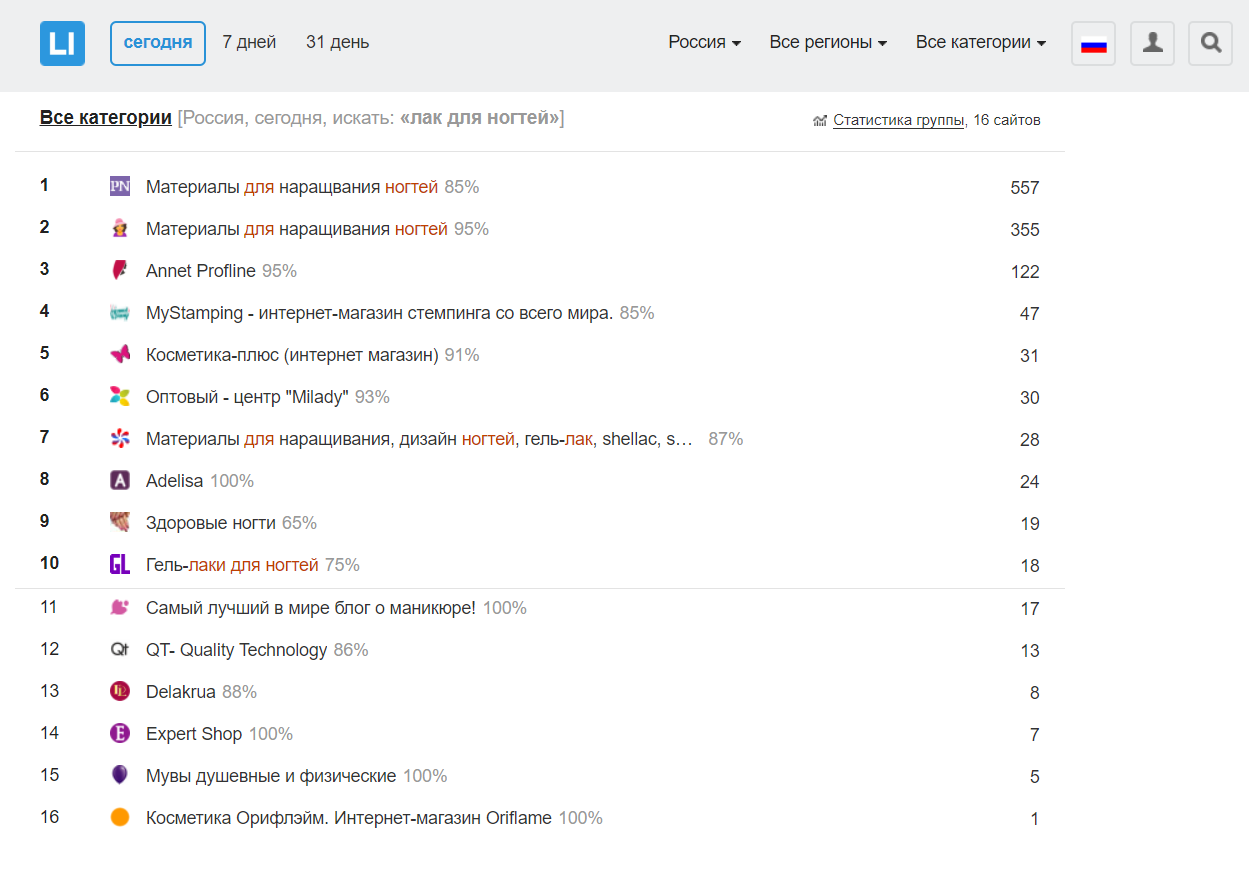
Task: Click the Все категории heading link
Action: click(x=105, y=118)
